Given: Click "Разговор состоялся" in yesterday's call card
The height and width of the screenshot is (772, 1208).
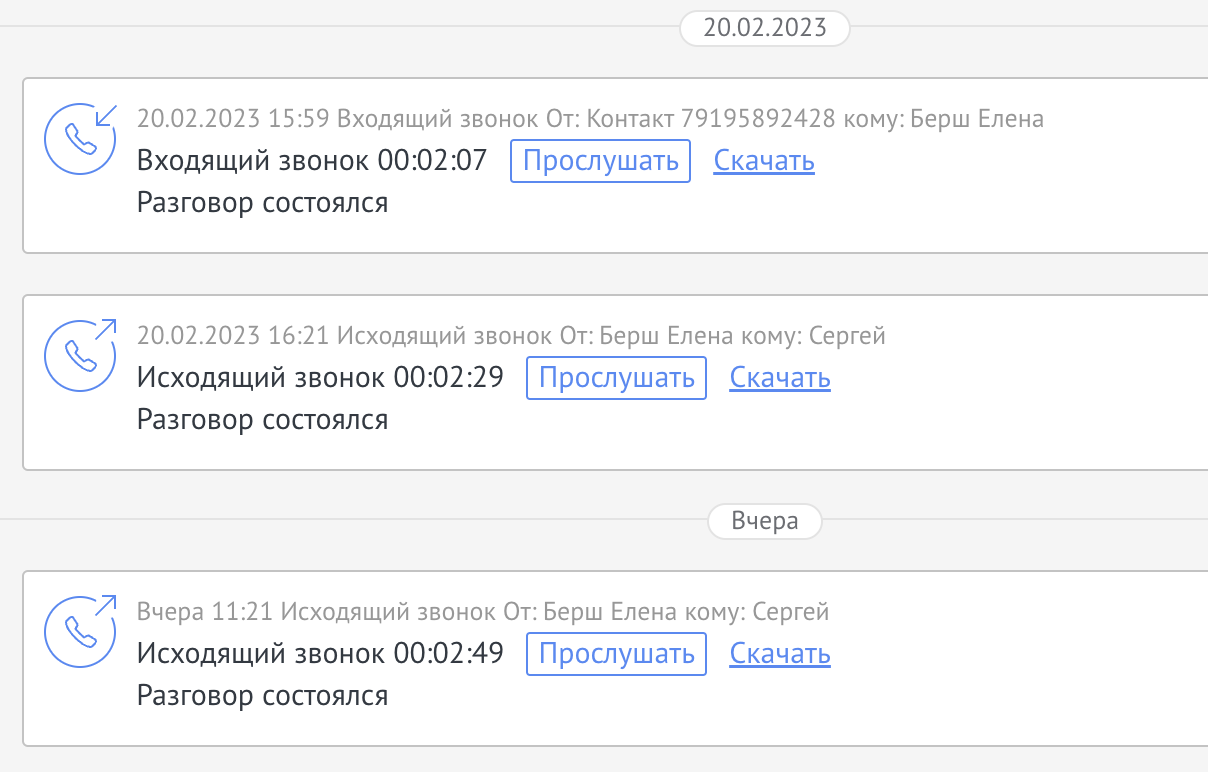Looking at the screenshot, I should click(262, 695).
